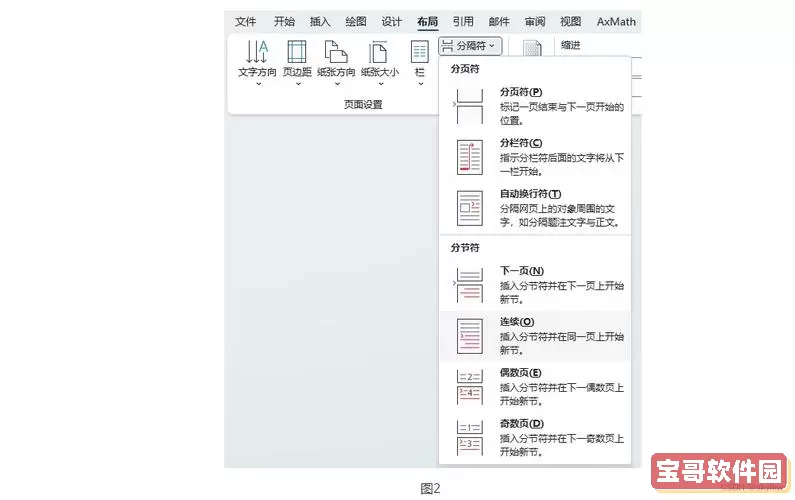
Task: Click the 偶数页(E) even page icon
Action: click(469, 387)
